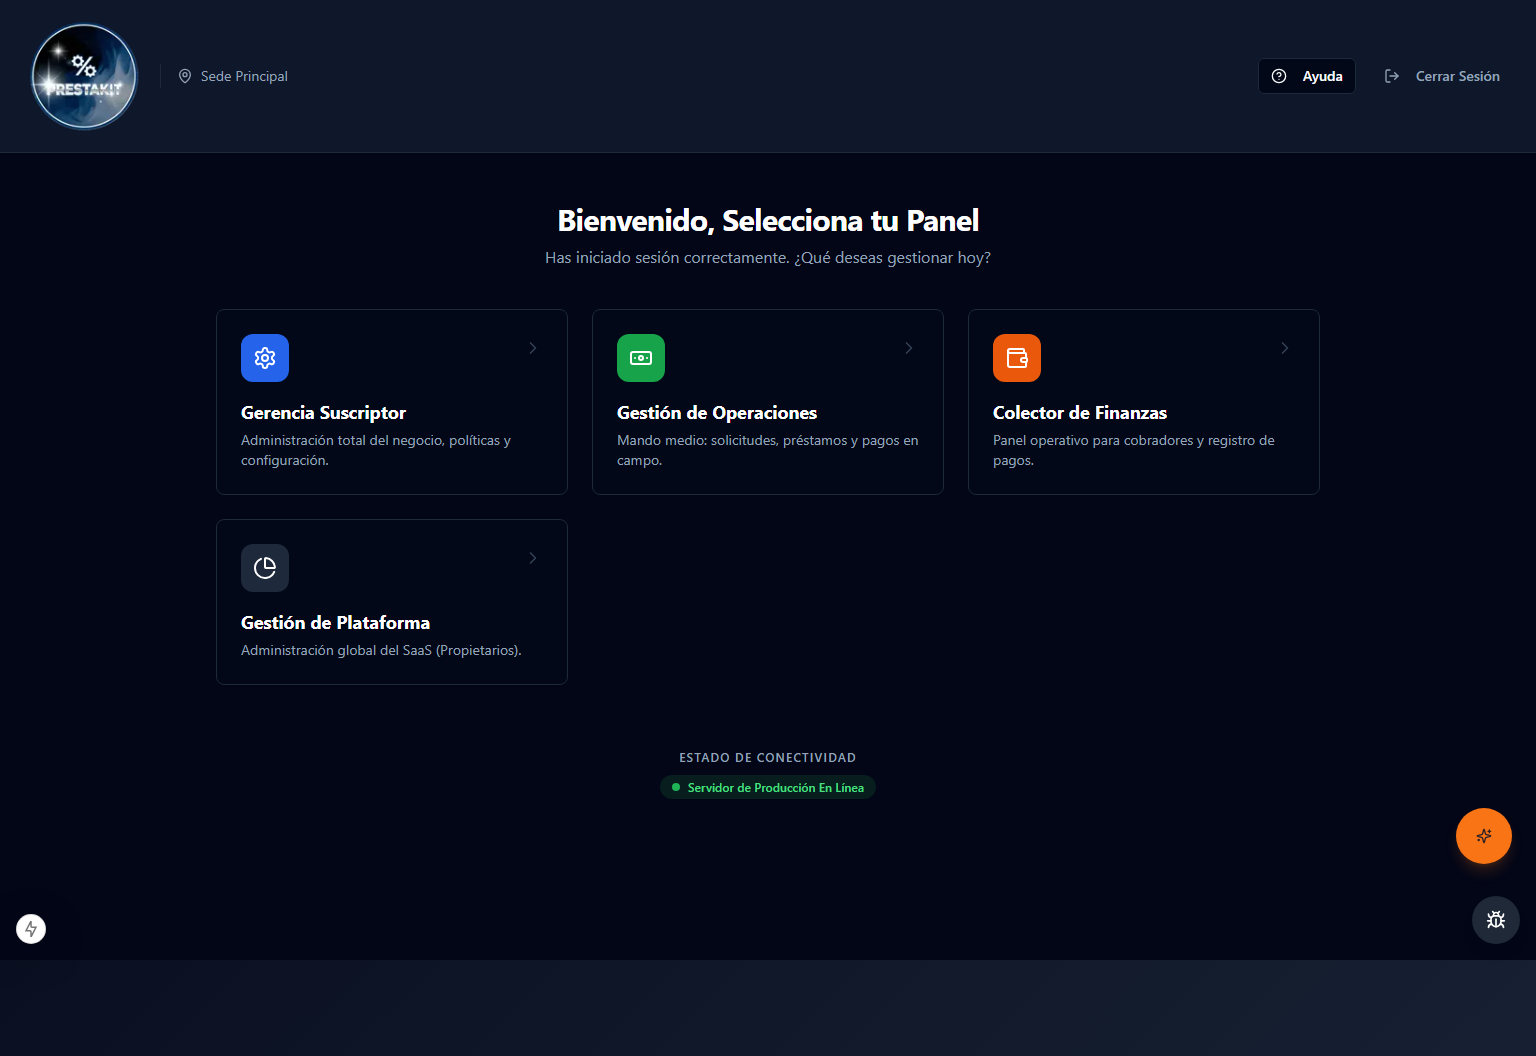Click the chevron on Colector de Finanzas card
Image resolution: width=1536 pixels, height=1056 pixels.
[1285, 348]
